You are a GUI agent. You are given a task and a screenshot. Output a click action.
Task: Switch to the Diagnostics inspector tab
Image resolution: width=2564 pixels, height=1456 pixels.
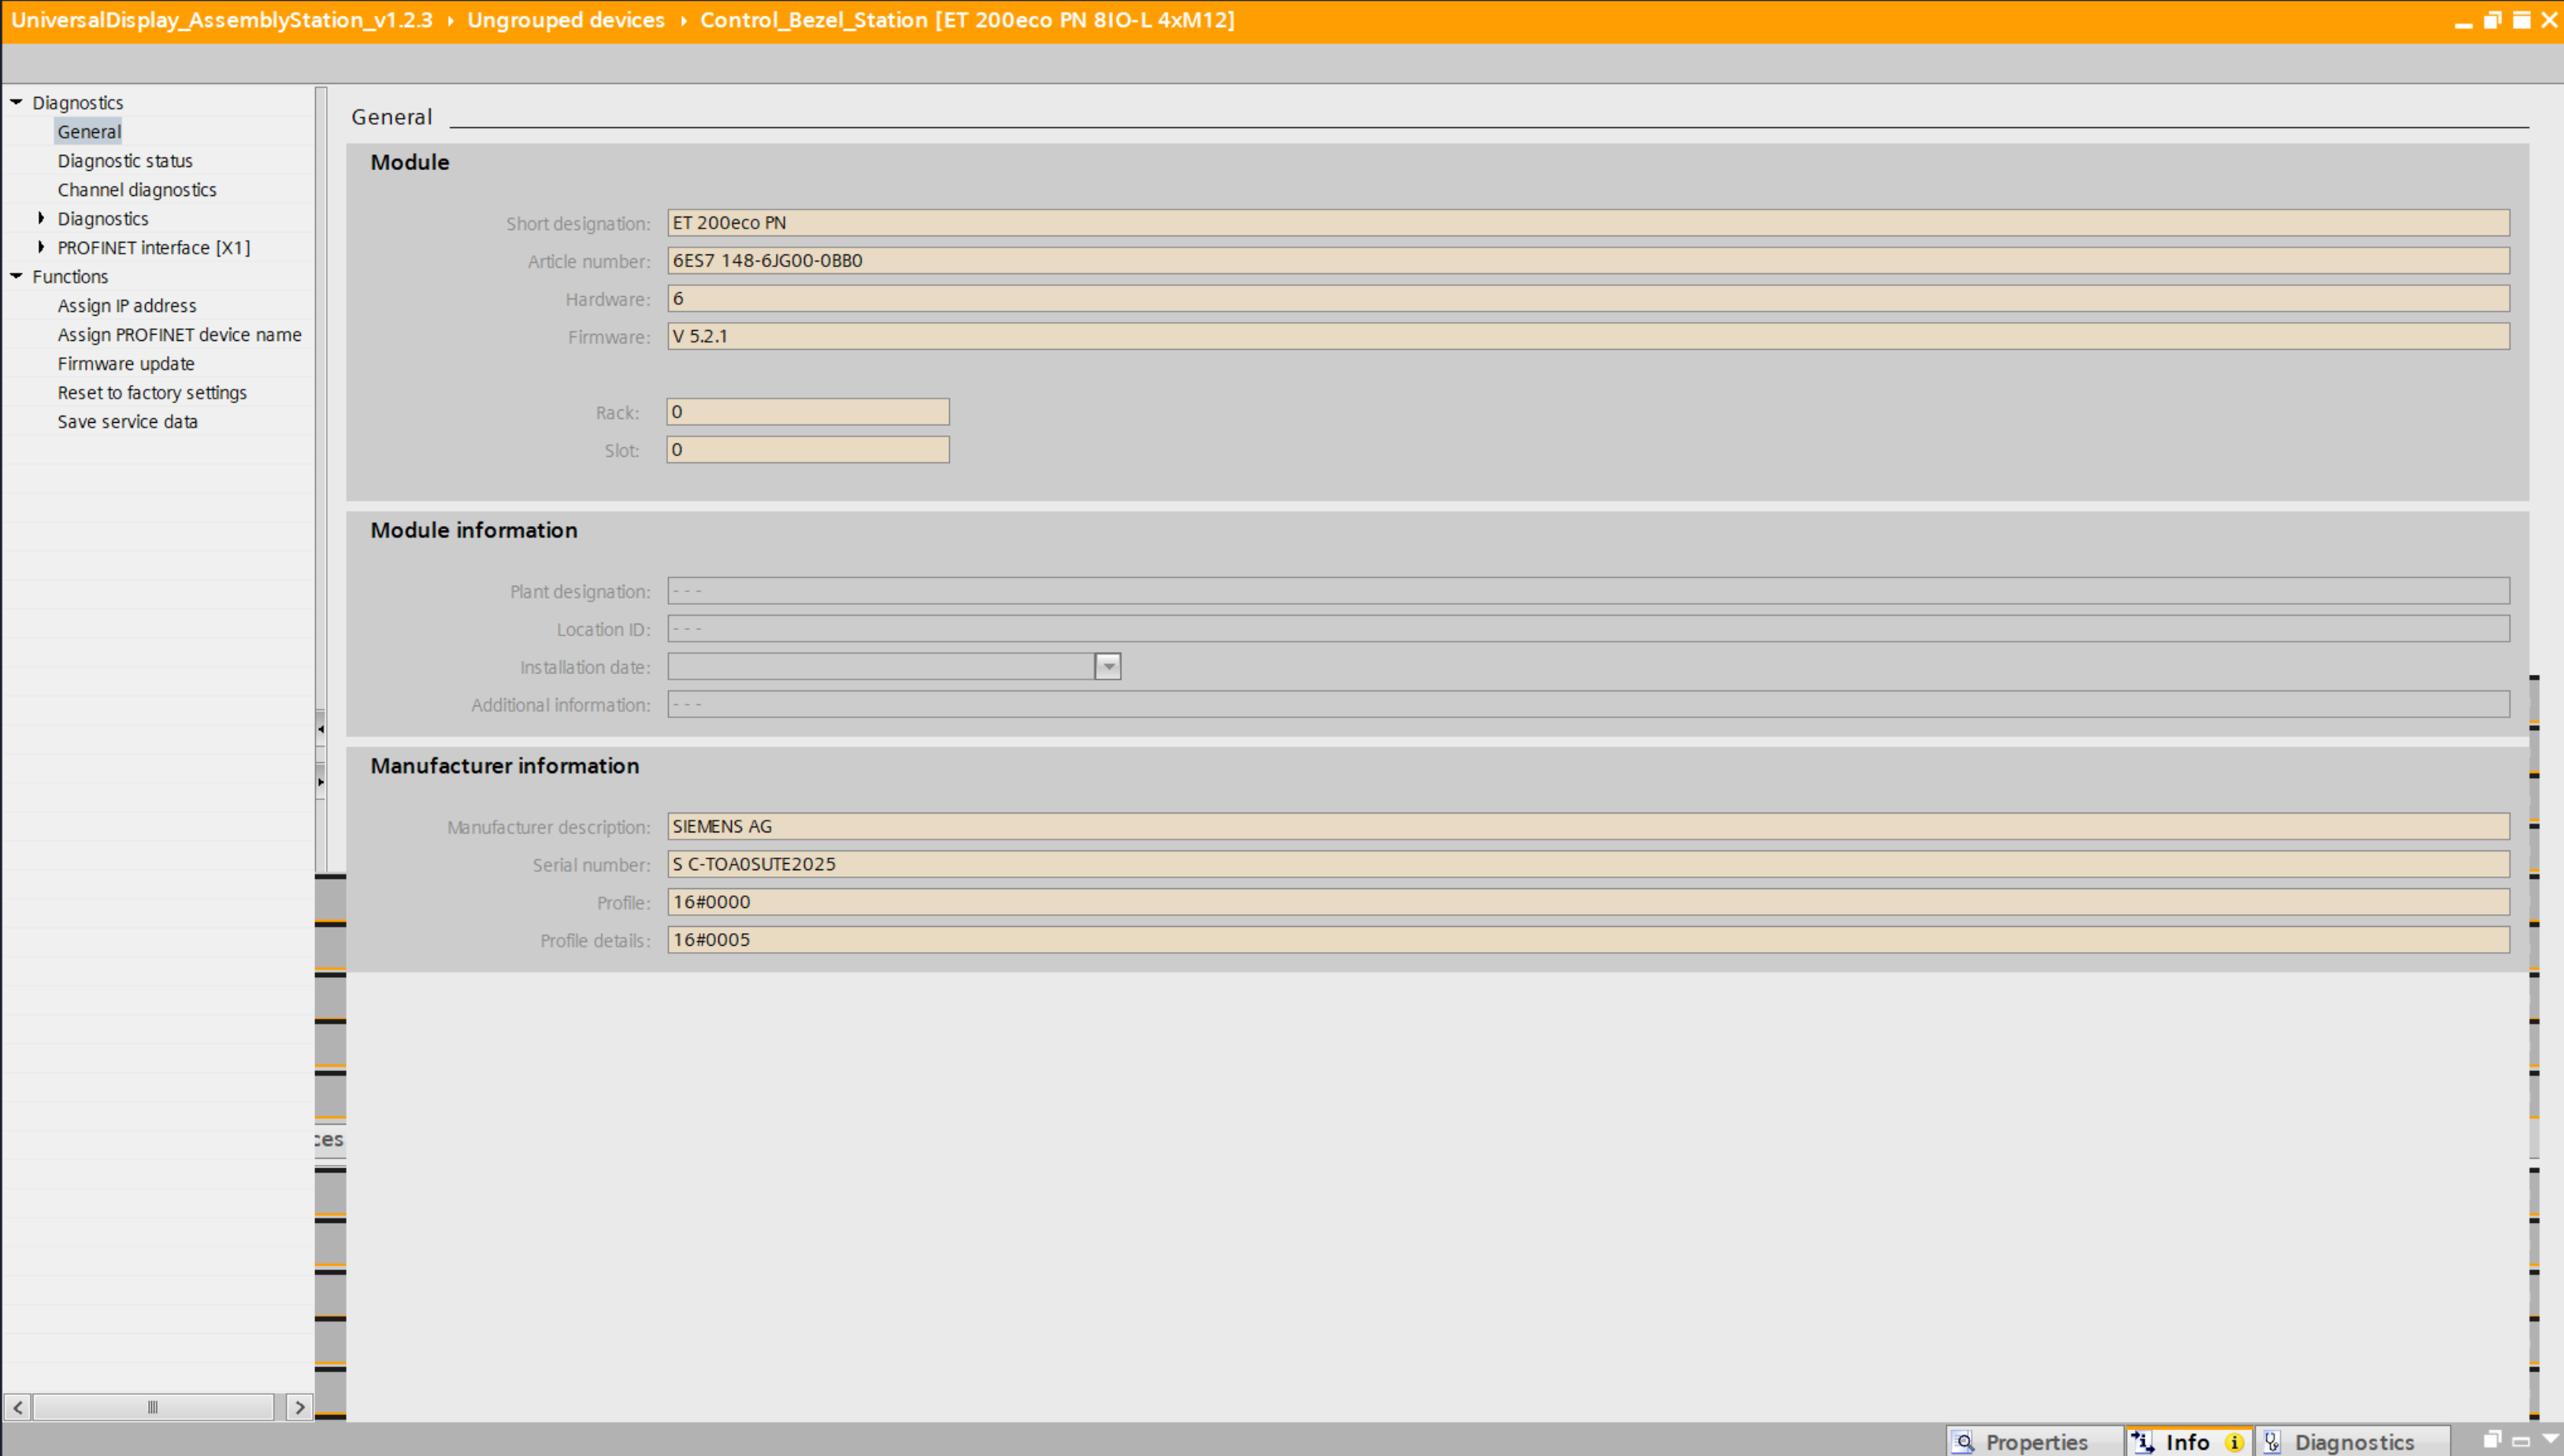[x=2353, y=1441]
